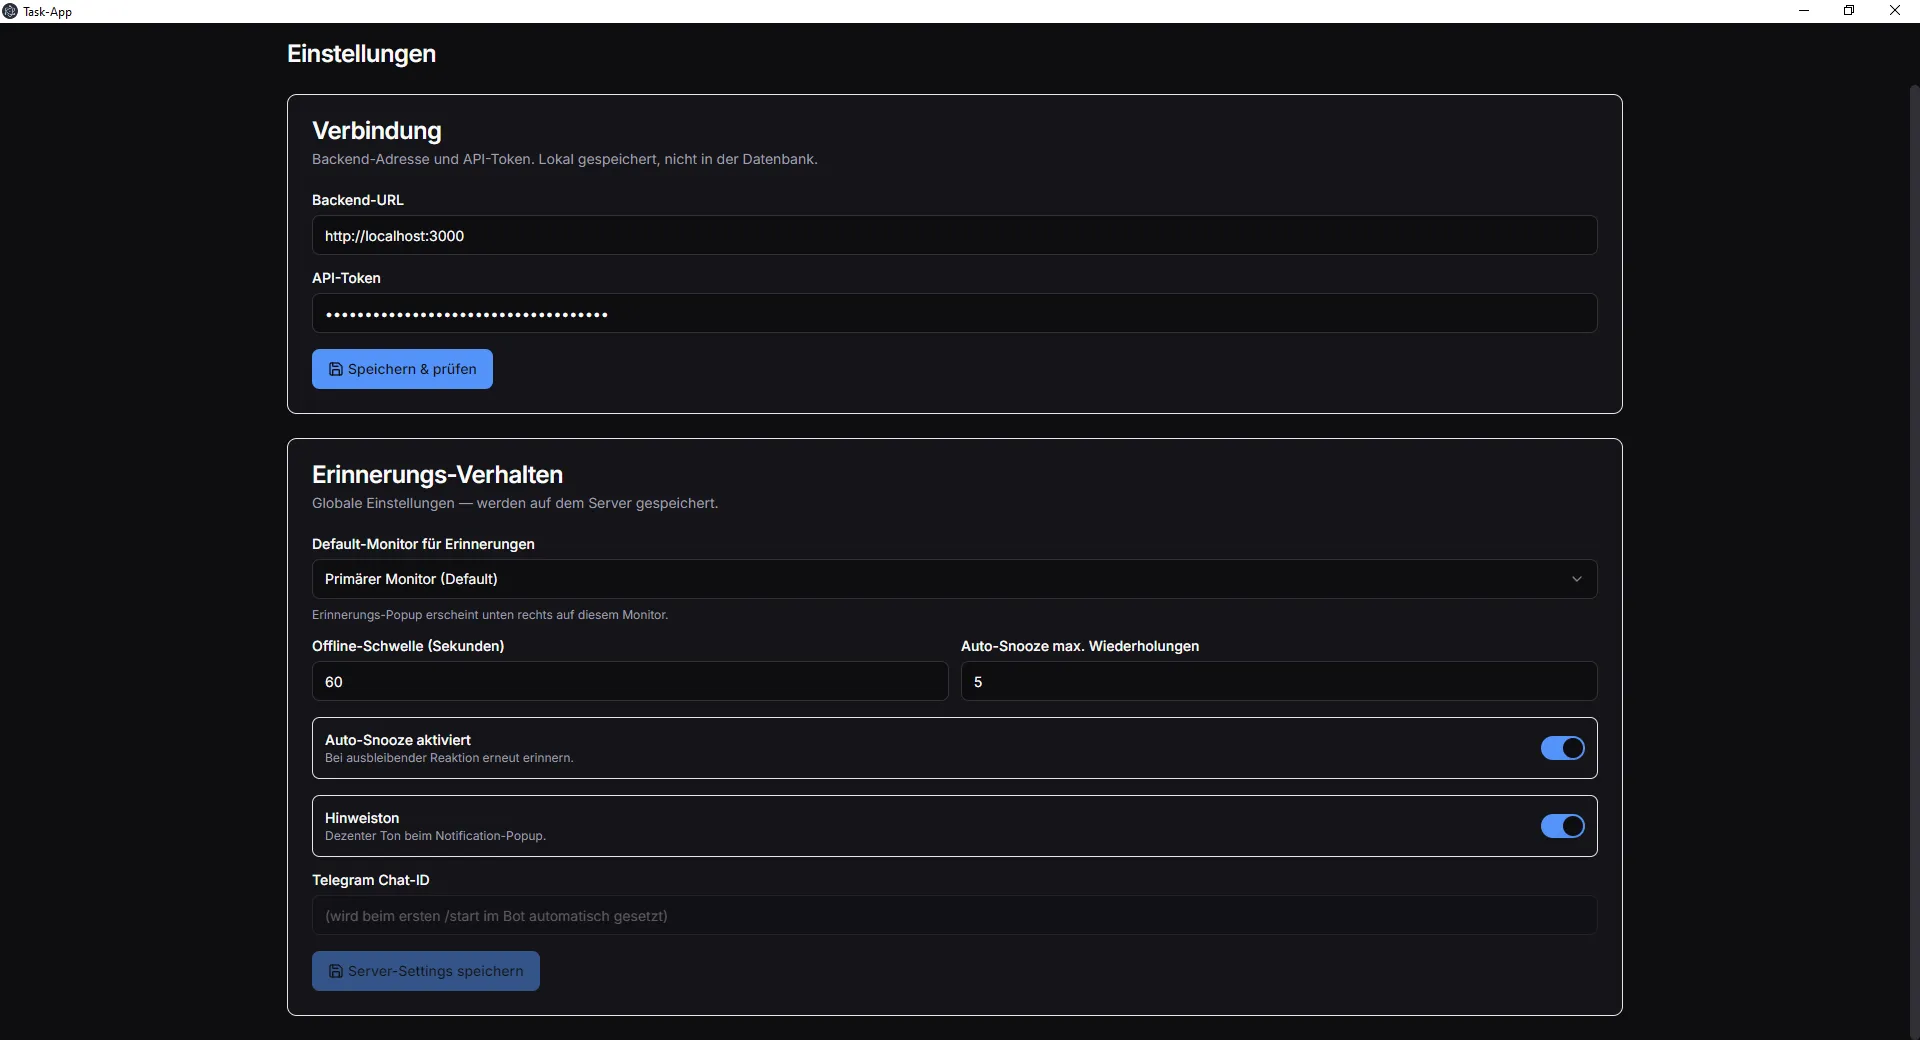
Task: Click the API-Token label
Action: [x=346, y=278]
